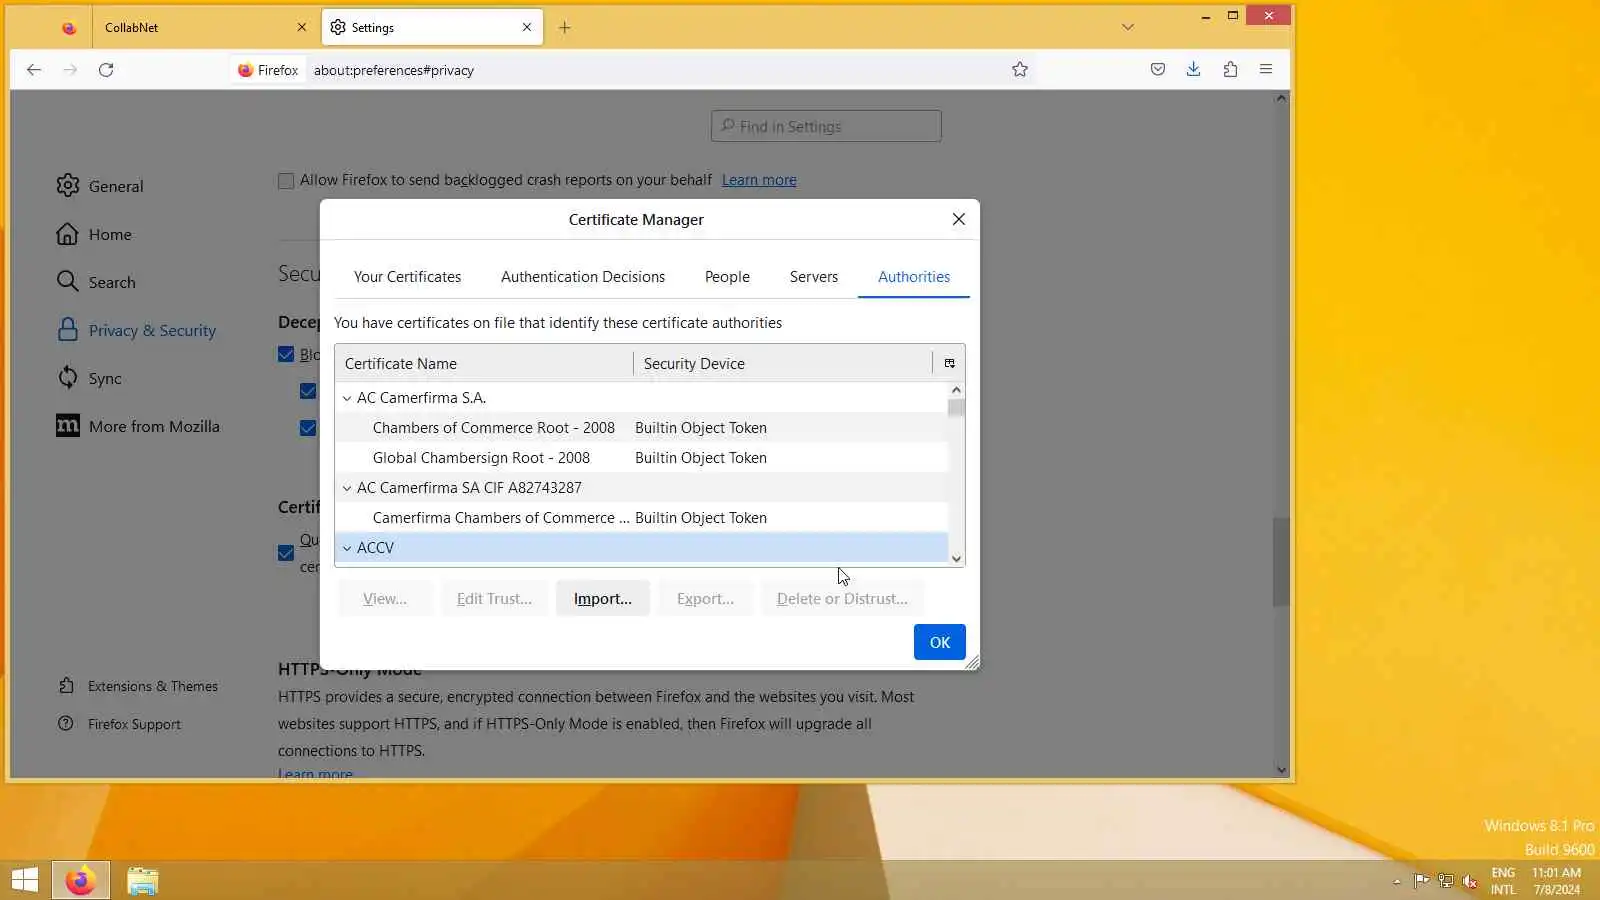Click the settings page scroll-down arrow
Screen dimensions: 1600x900
(1281, 770)
